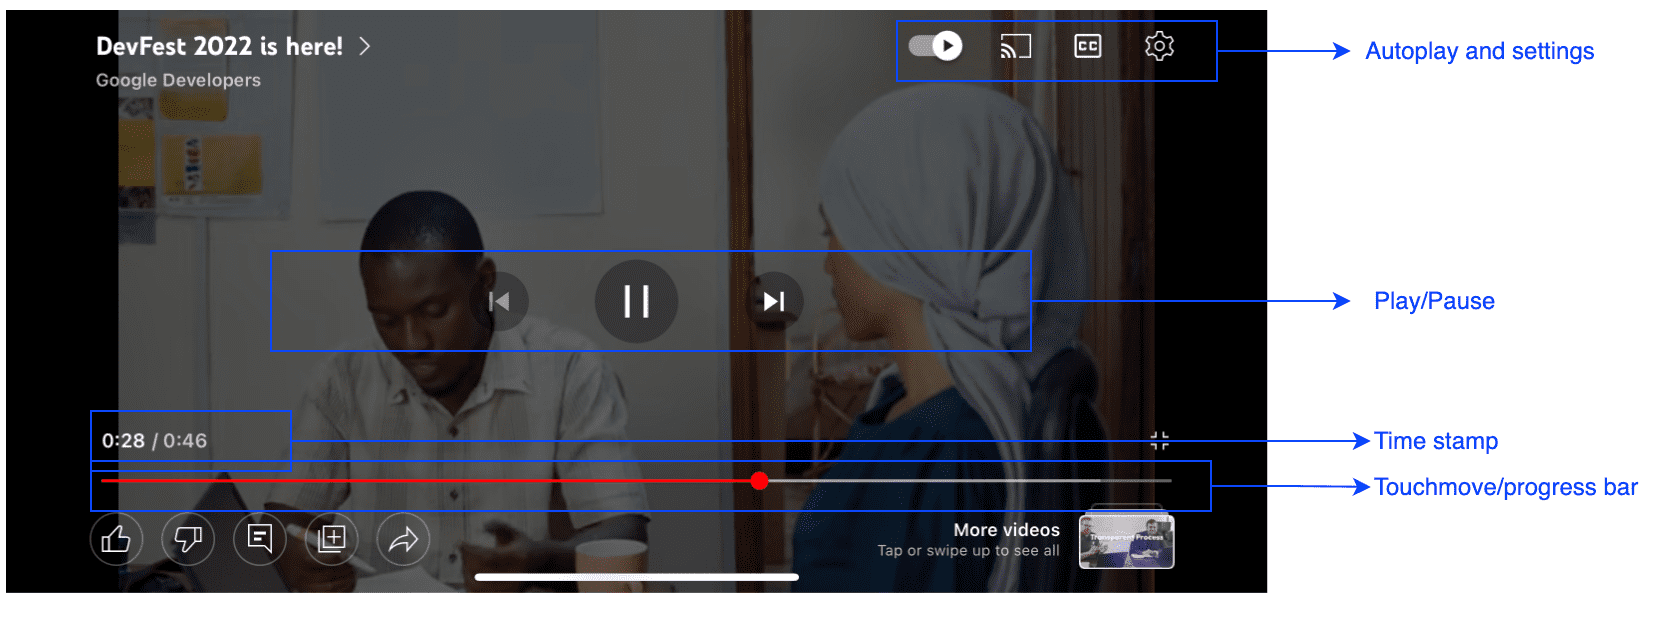This screenshot has height=628, width=1676.
Task: Dislike the video with thumbs down
Action: pyautogui.click(x=188, y=539)
